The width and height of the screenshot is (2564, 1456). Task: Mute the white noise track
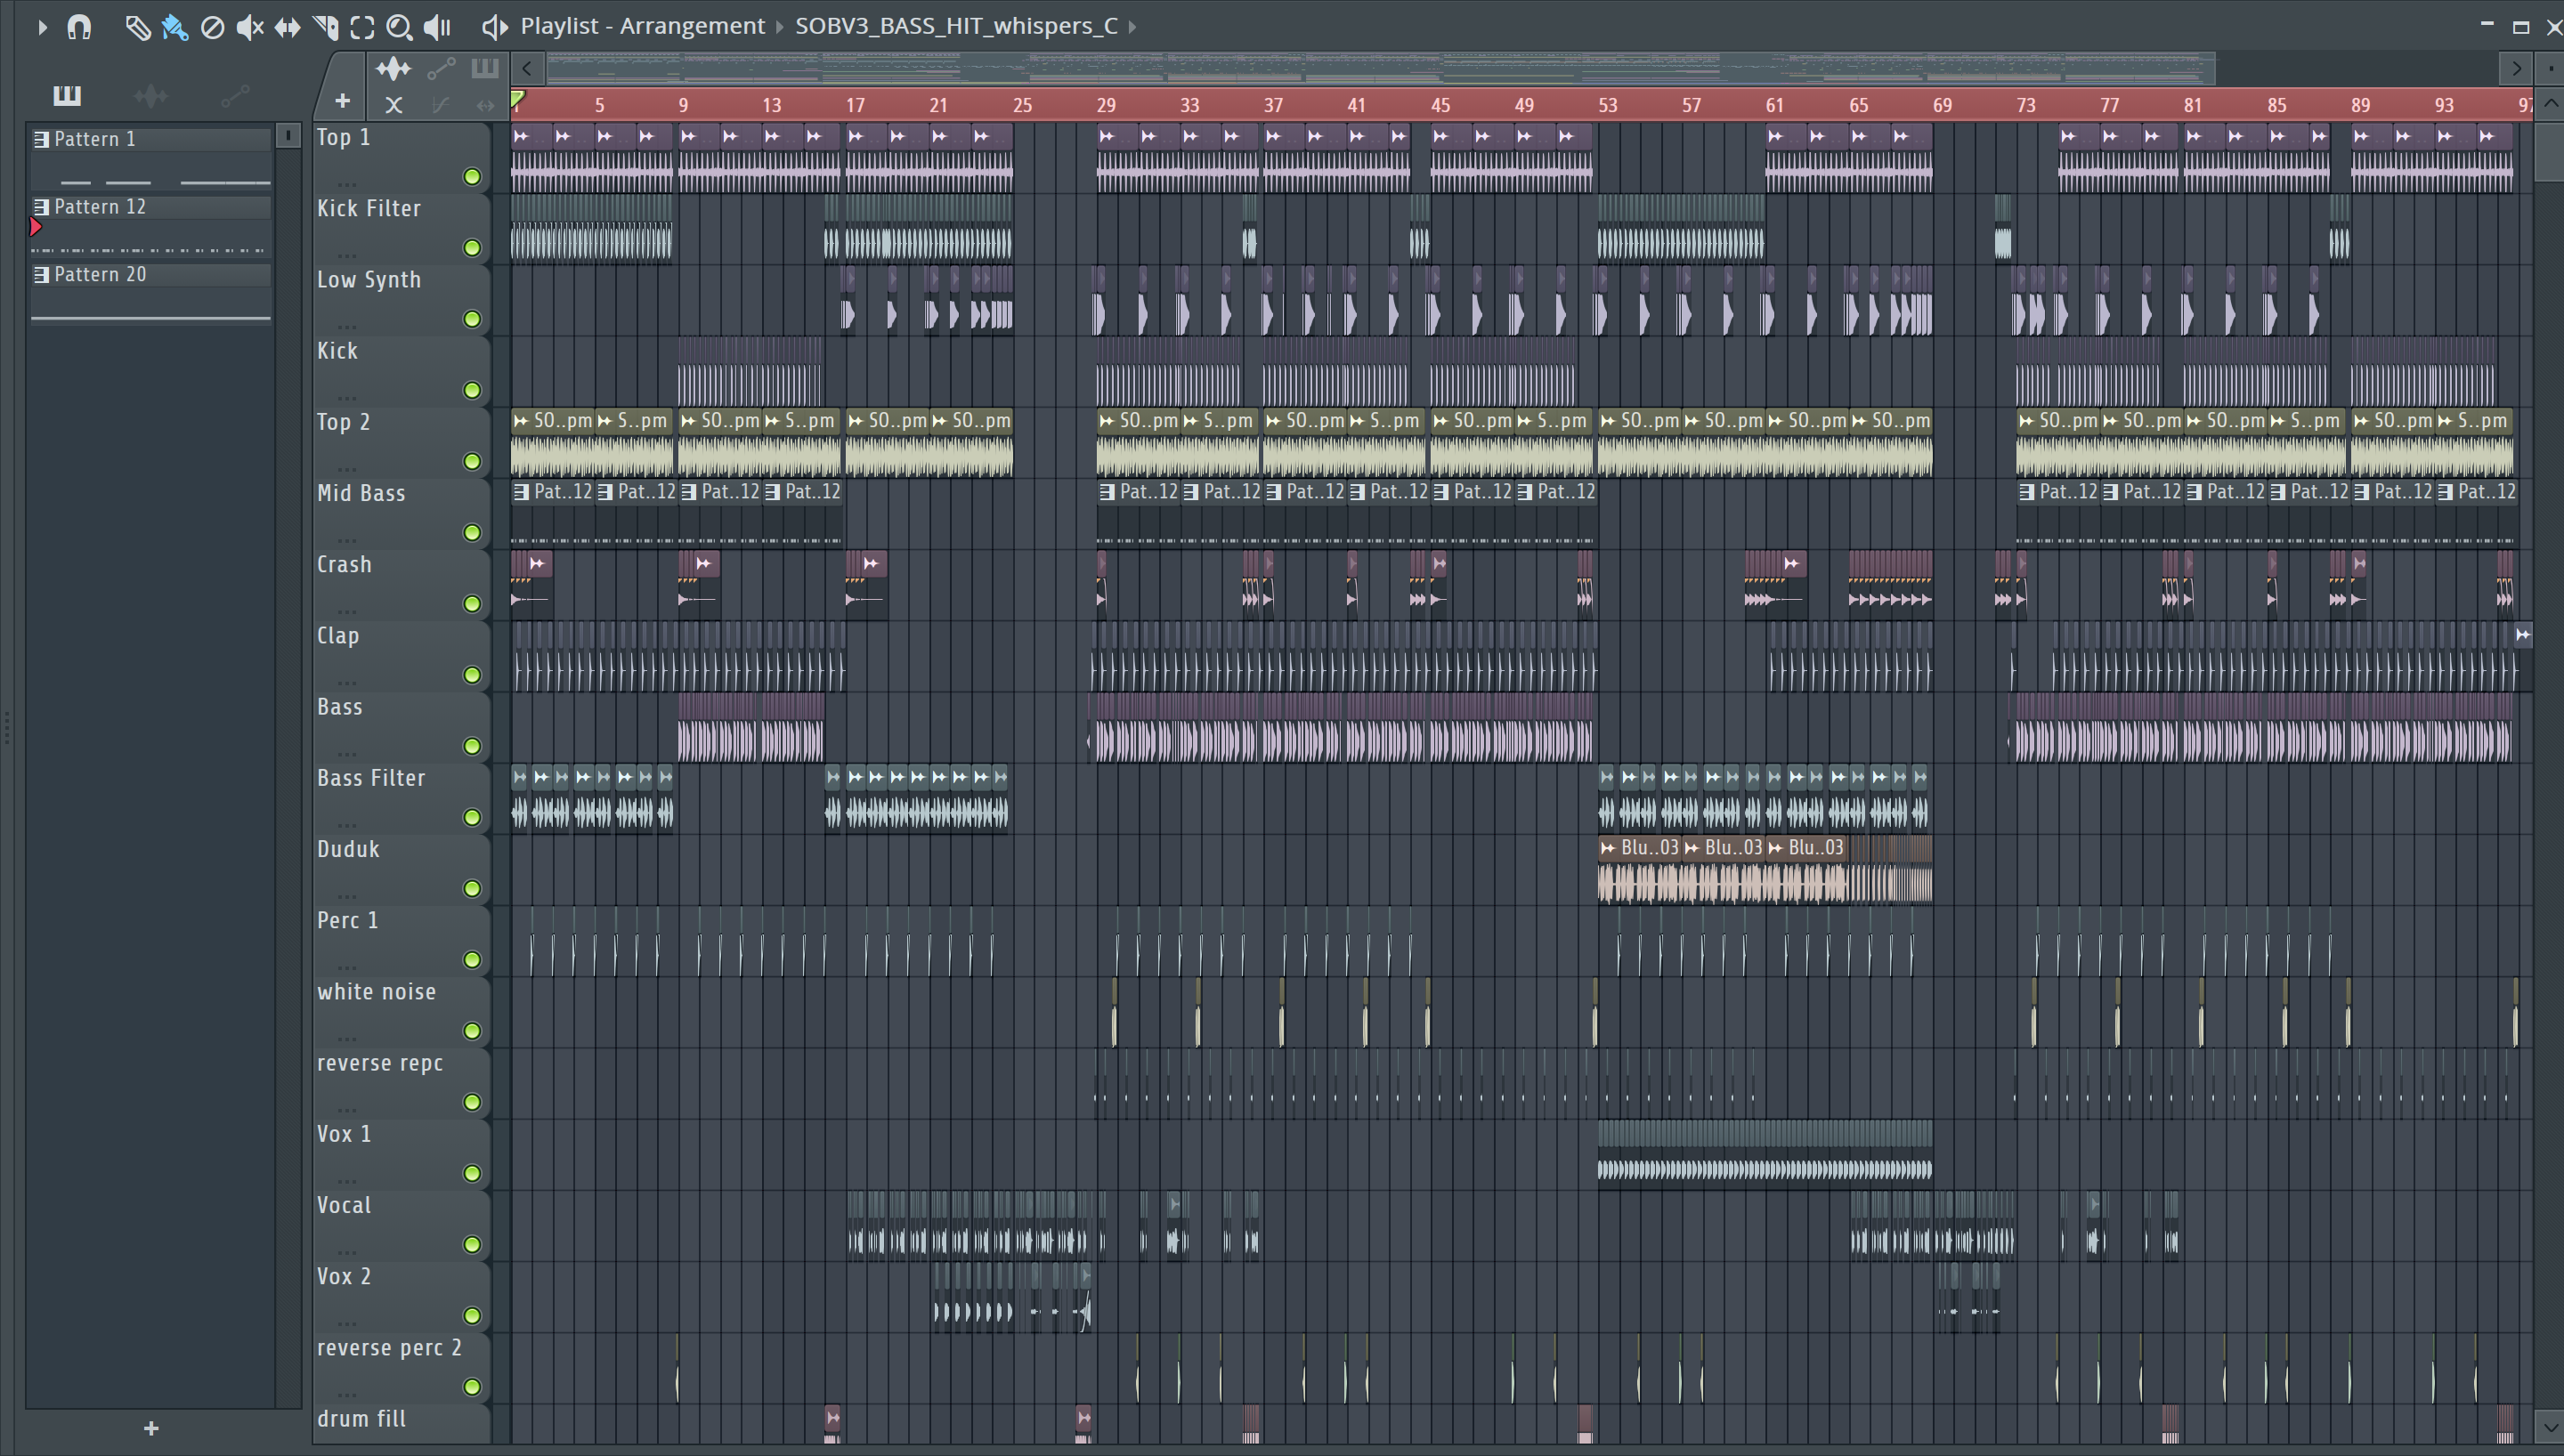[472, 1031]
